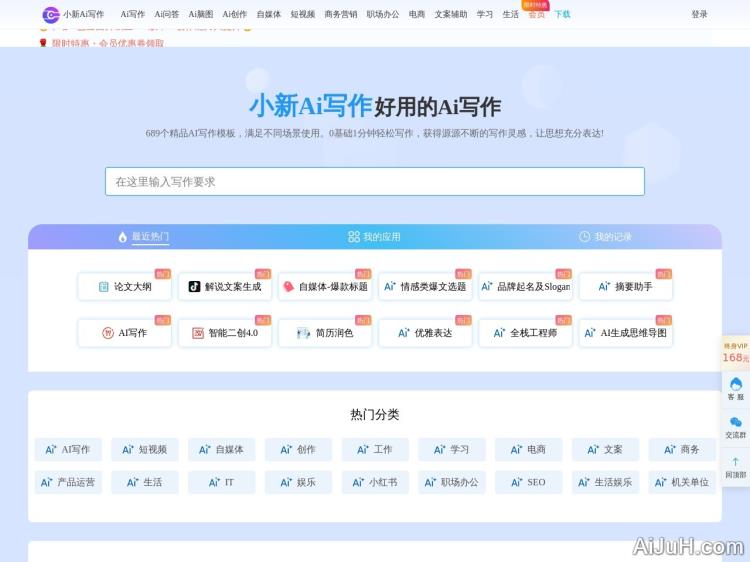
Task: Focus the 在这里输入写作要求 input field
Action: [x=375, y=181]
